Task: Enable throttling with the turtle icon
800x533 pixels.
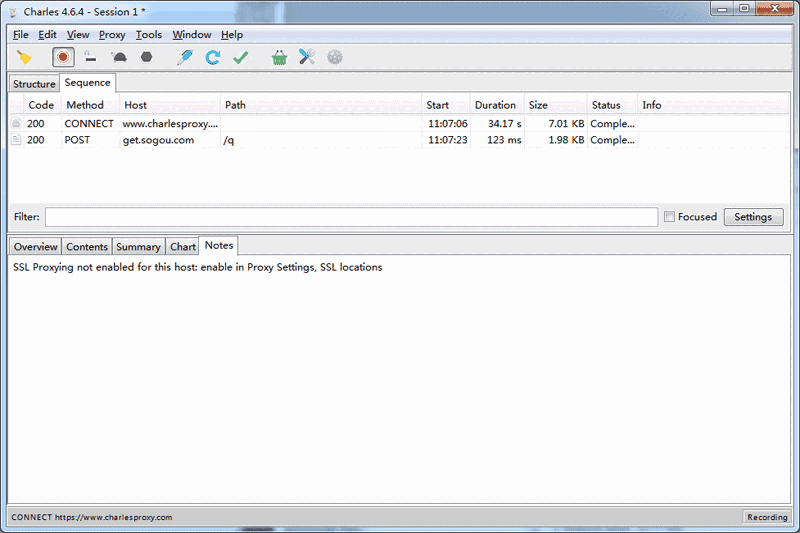Action: (x=118, y=58)
